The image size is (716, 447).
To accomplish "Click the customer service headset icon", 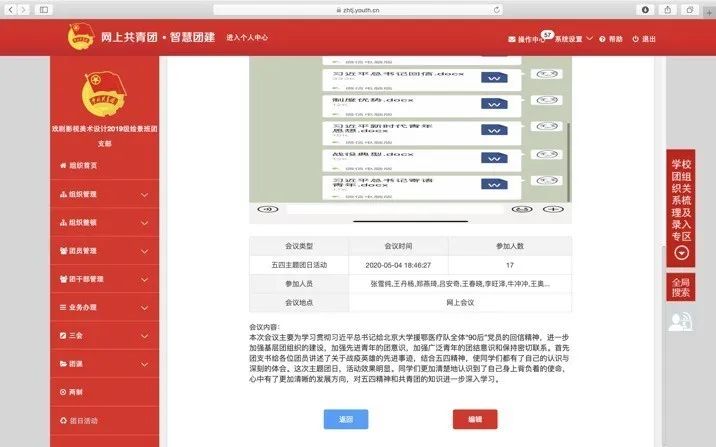I will [681, 320].
